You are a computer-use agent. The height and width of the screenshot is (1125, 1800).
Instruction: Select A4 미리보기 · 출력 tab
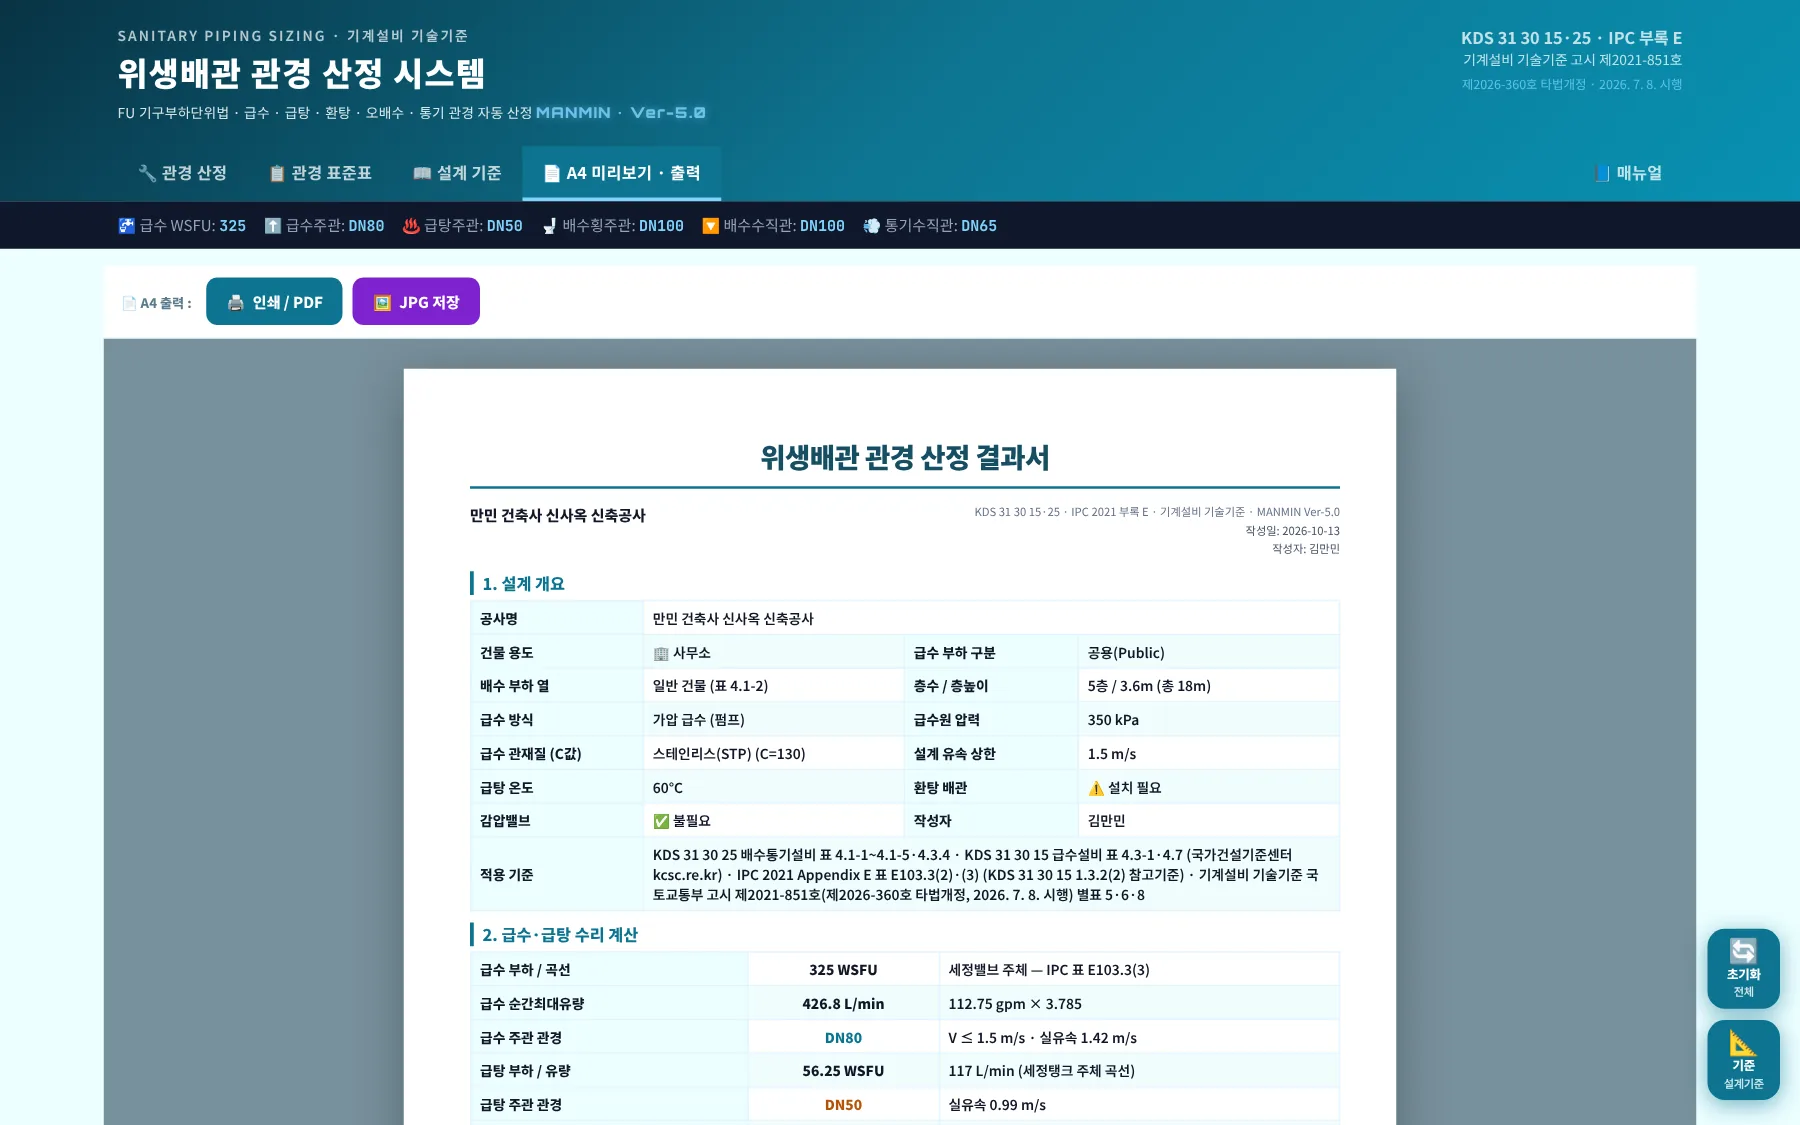(621, 173)
